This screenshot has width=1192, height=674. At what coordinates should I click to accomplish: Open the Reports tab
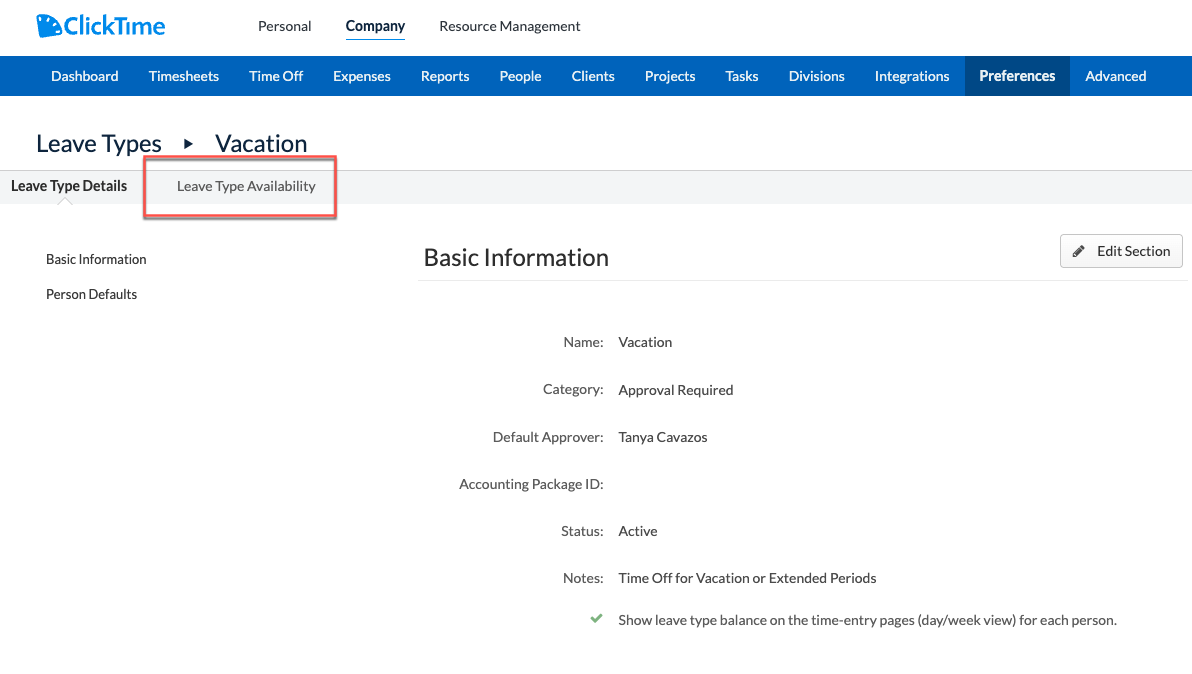pos(445,76)
